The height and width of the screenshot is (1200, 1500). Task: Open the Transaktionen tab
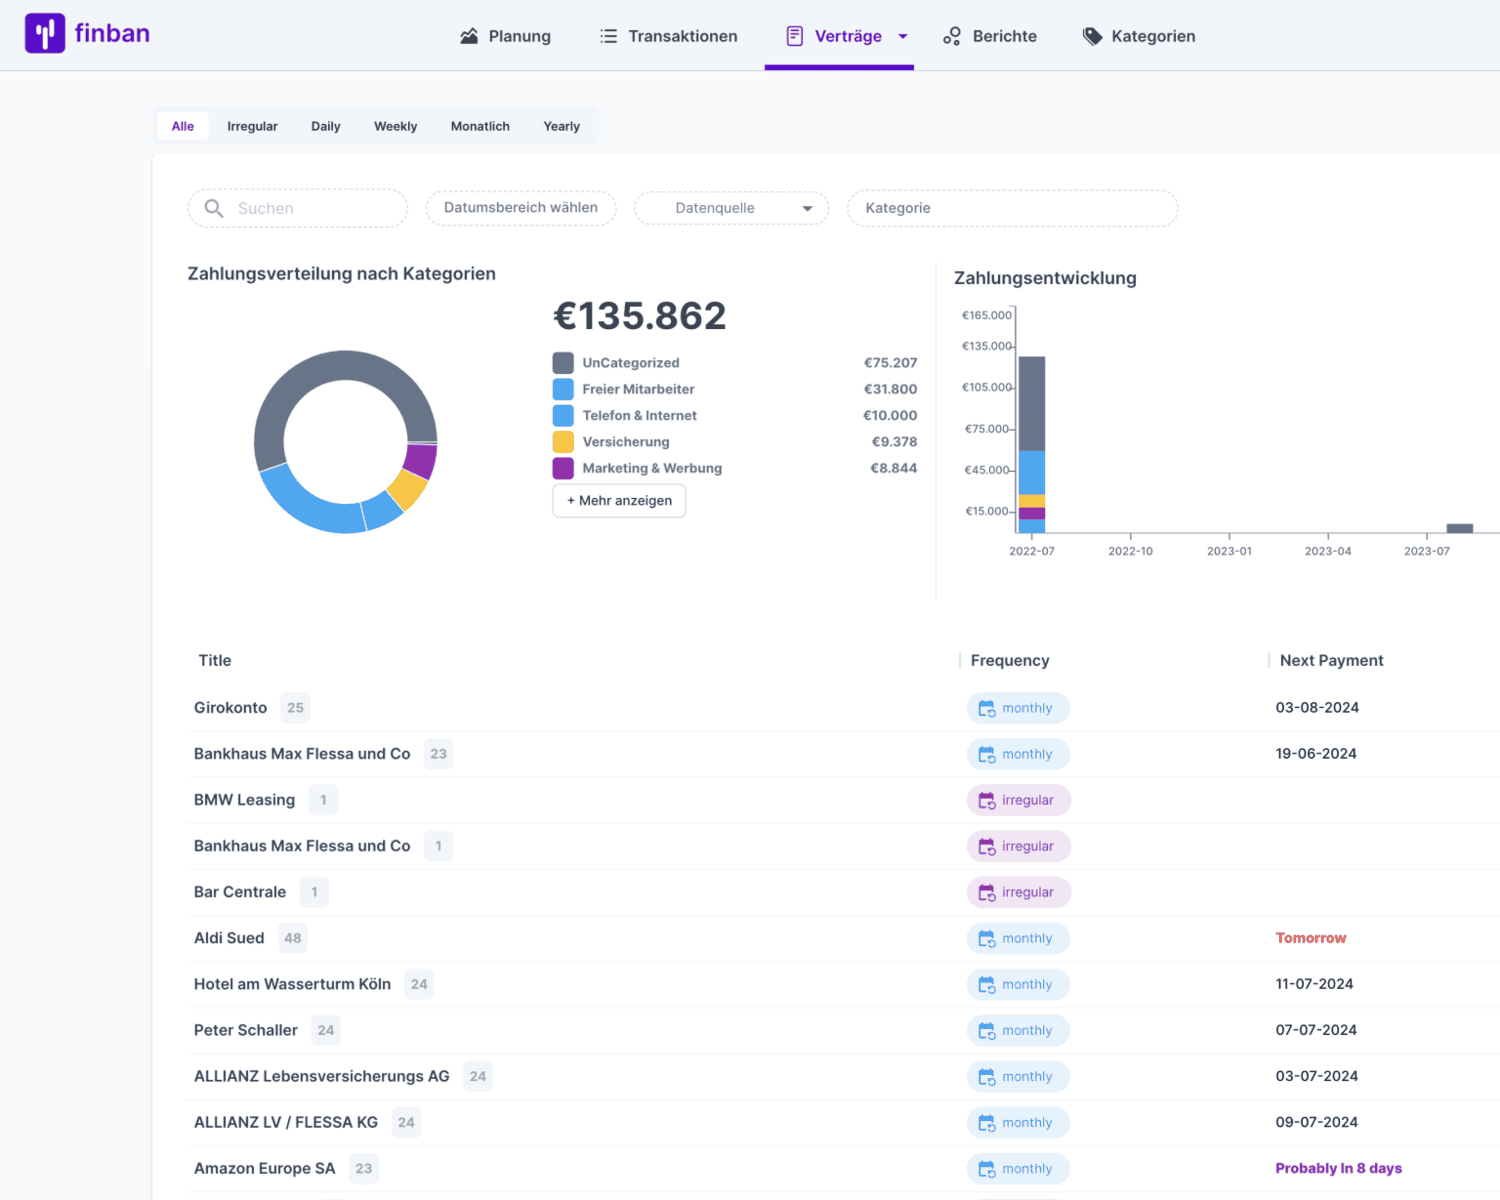[x=682, y=36]
